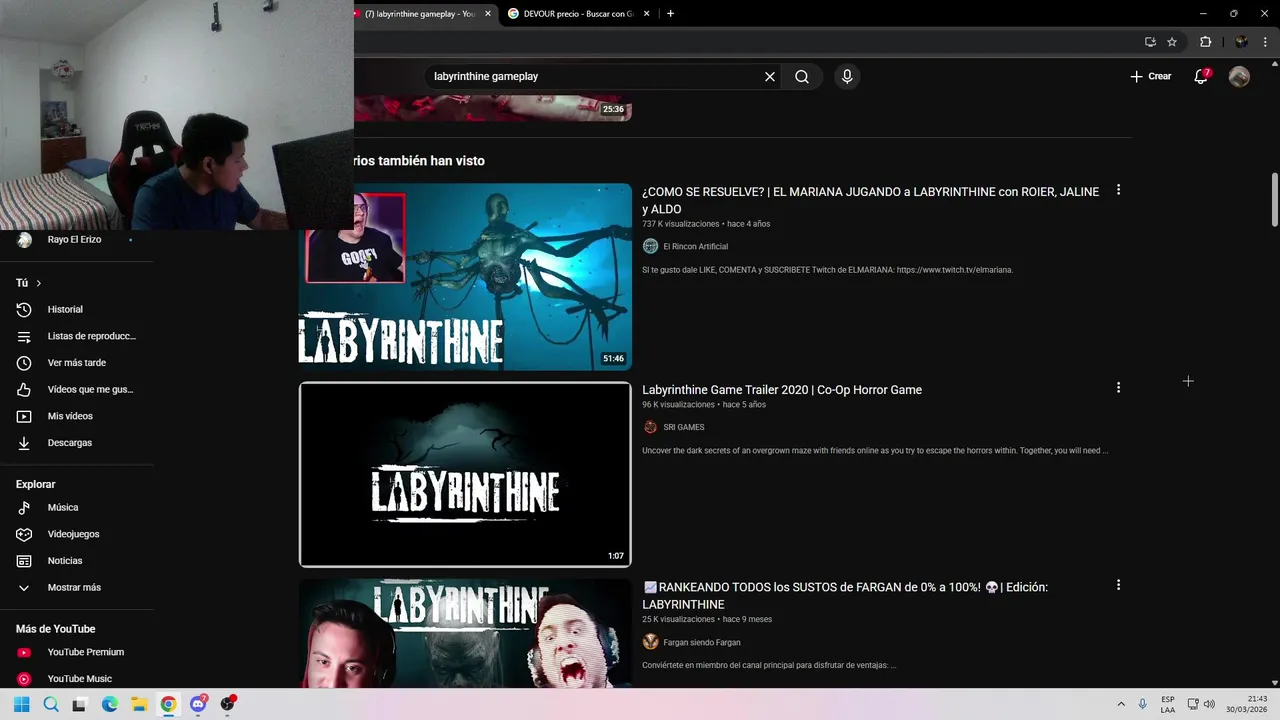Open El Rincon Artificial channel name
Screen dimensions: 1280x720
click(x=696, y=246)
